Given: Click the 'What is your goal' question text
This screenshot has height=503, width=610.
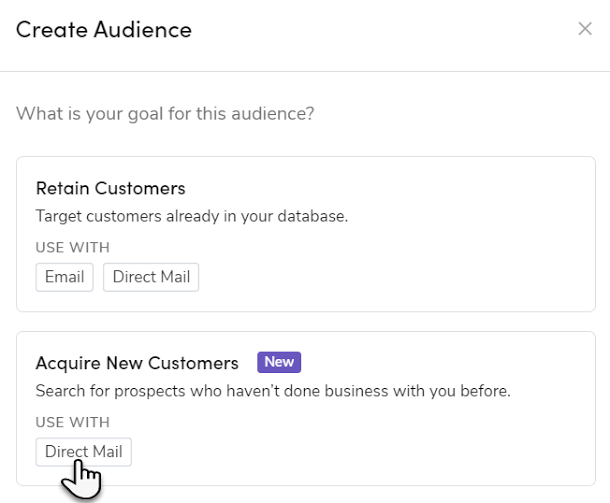Looking at the screenshot, I should (x=165, y=114).
